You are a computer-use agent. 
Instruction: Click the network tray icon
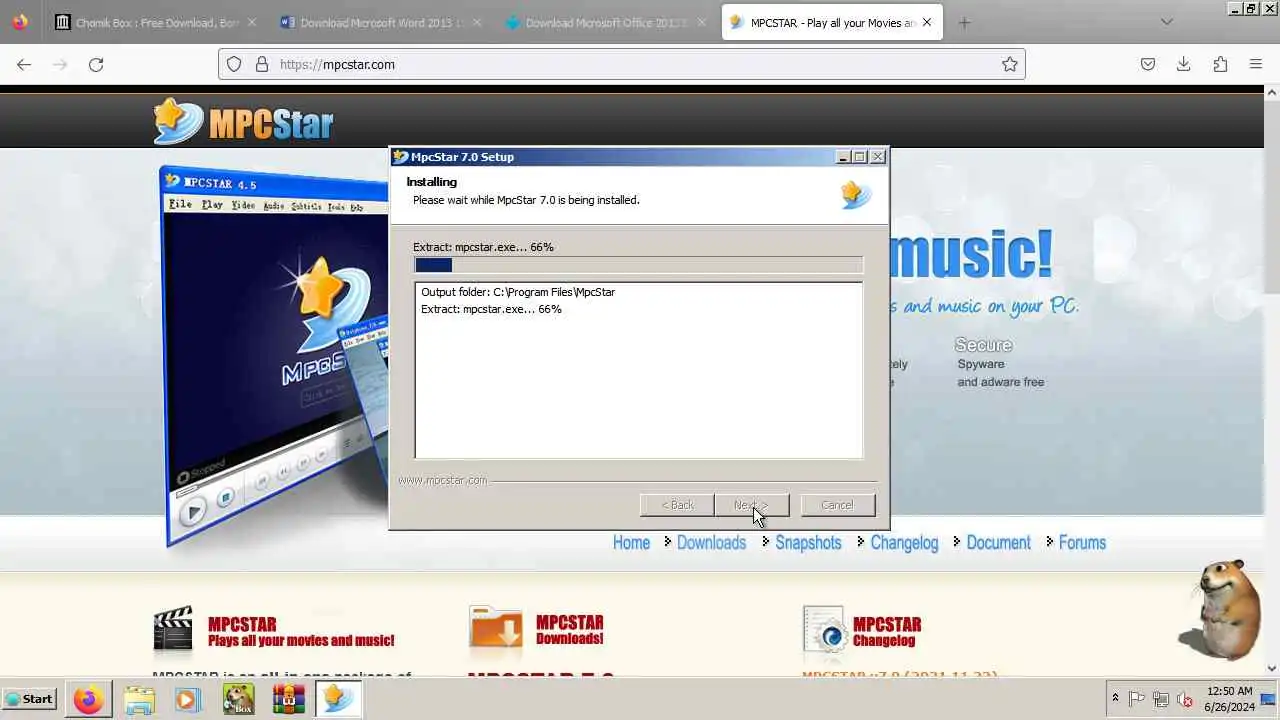point(1161,699)
